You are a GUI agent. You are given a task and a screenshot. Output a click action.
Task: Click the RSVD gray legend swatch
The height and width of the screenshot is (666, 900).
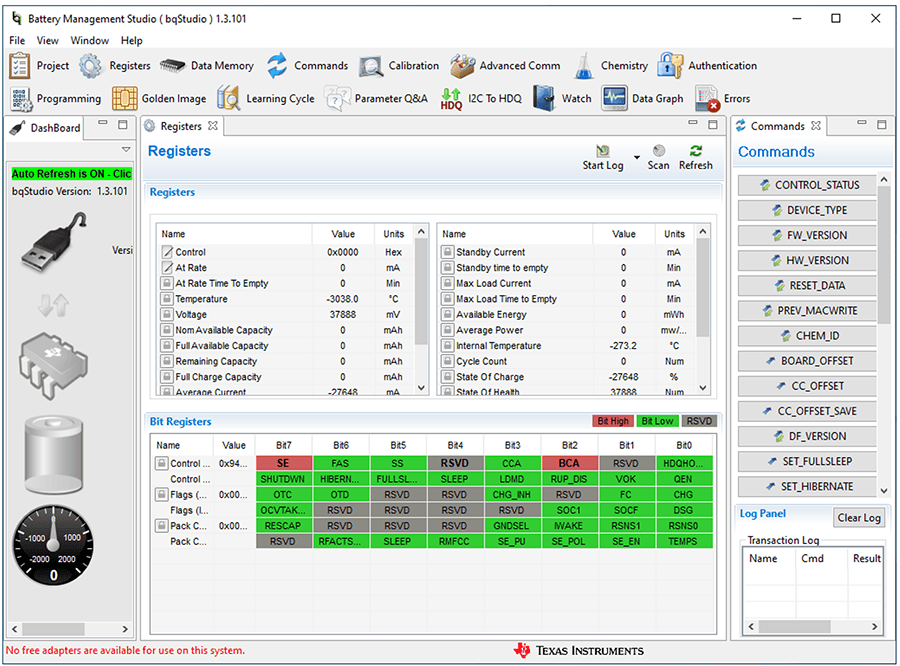699,421
